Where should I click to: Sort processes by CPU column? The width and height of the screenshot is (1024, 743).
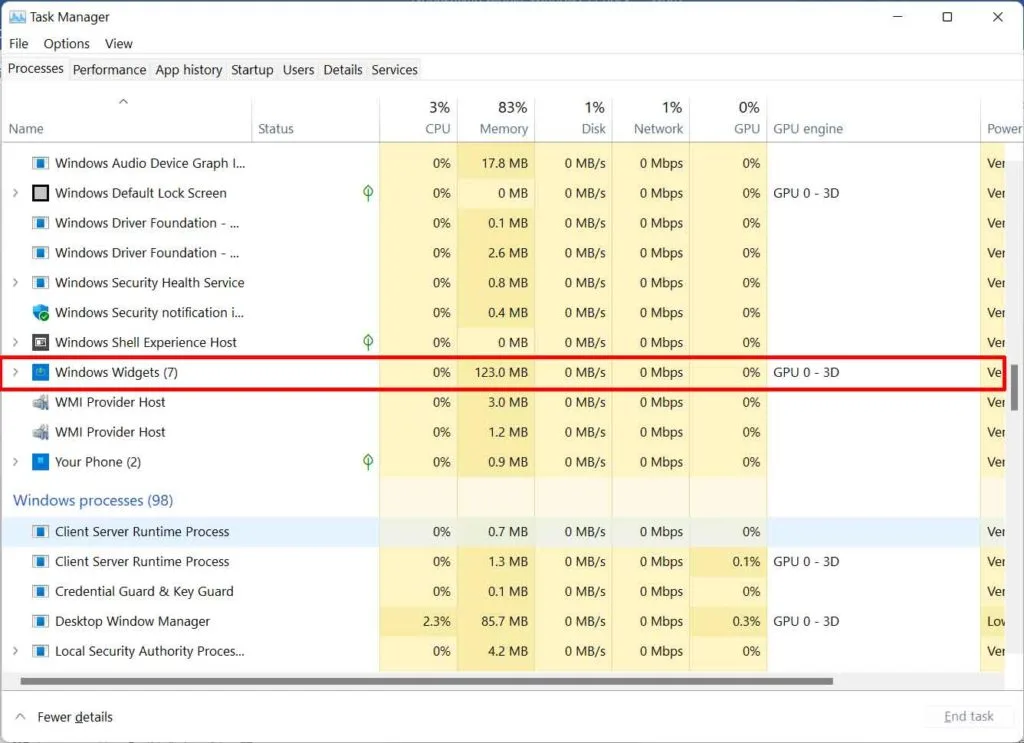click(x=418, y=119)
